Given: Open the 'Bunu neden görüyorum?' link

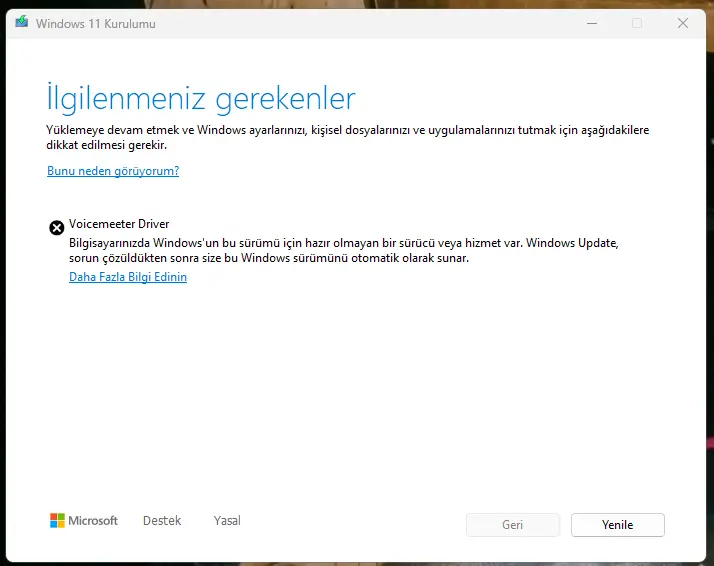Looking at the screenshot, I should pos(113,171).
